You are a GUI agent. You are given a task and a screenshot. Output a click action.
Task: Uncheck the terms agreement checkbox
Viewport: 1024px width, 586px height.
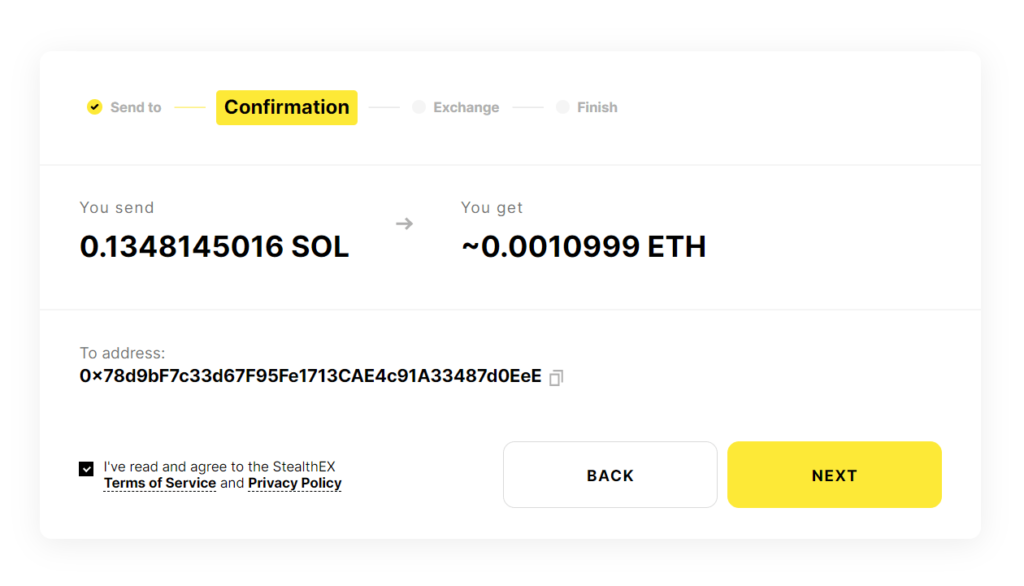point(87,468)
